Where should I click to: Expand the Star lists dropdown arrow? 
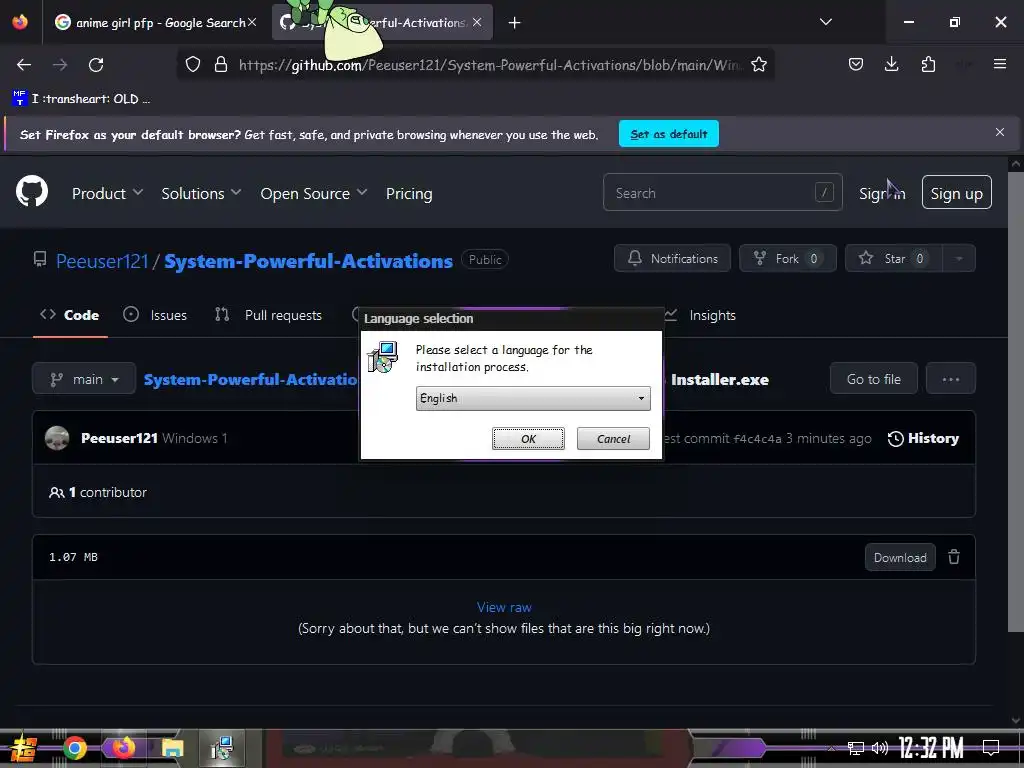(x=959, y=259)
